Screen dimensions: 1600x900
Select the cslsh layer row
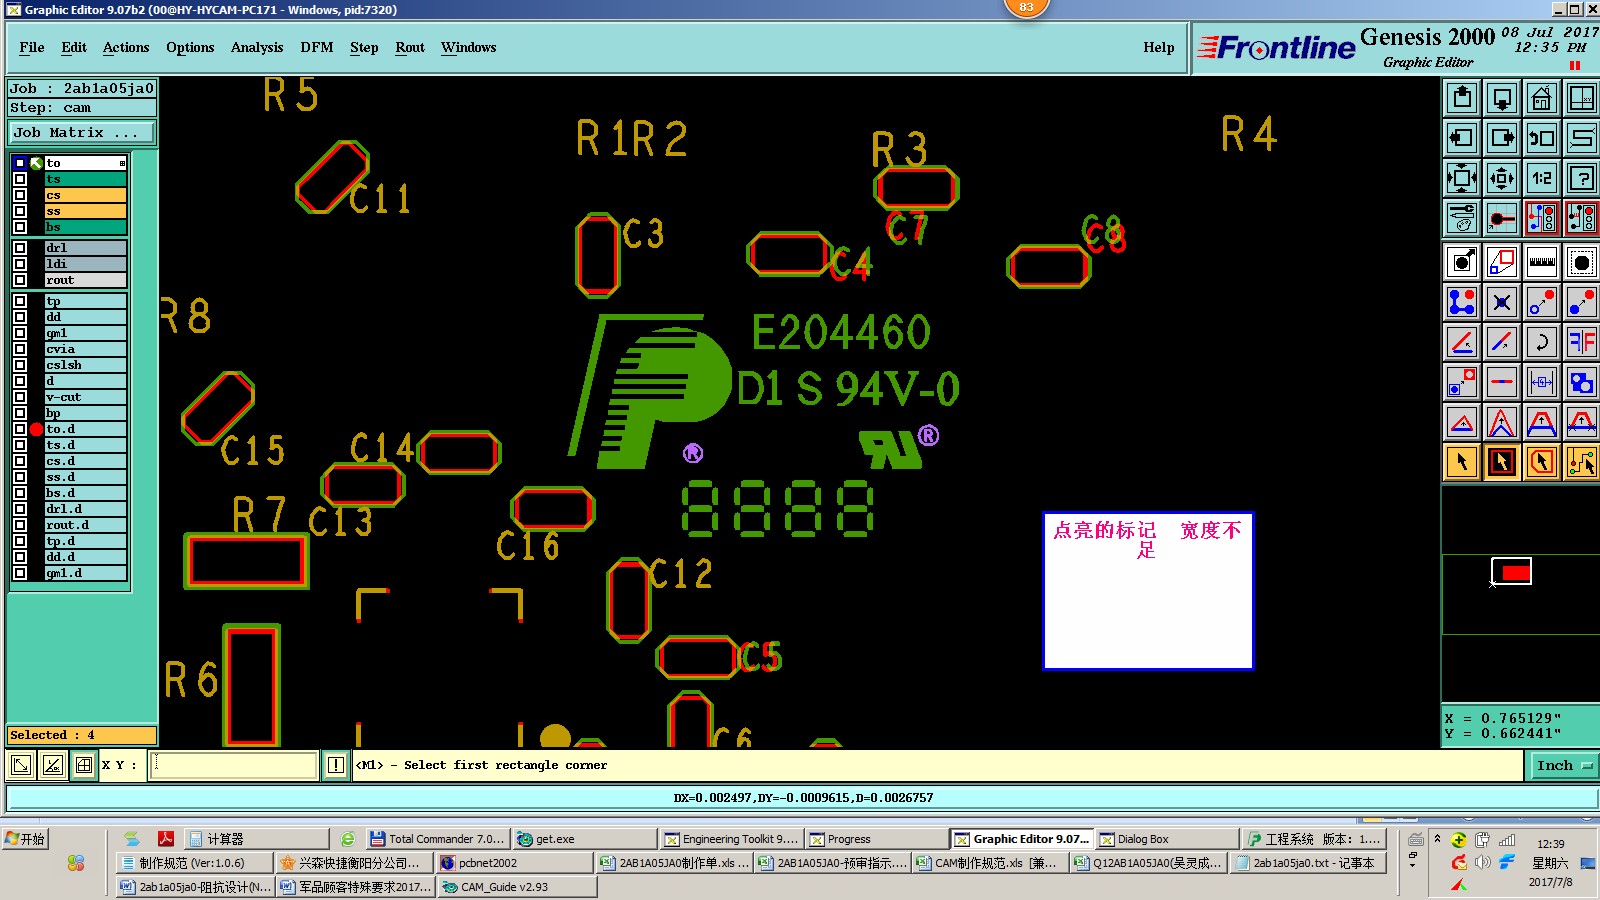tap(85, 365)
